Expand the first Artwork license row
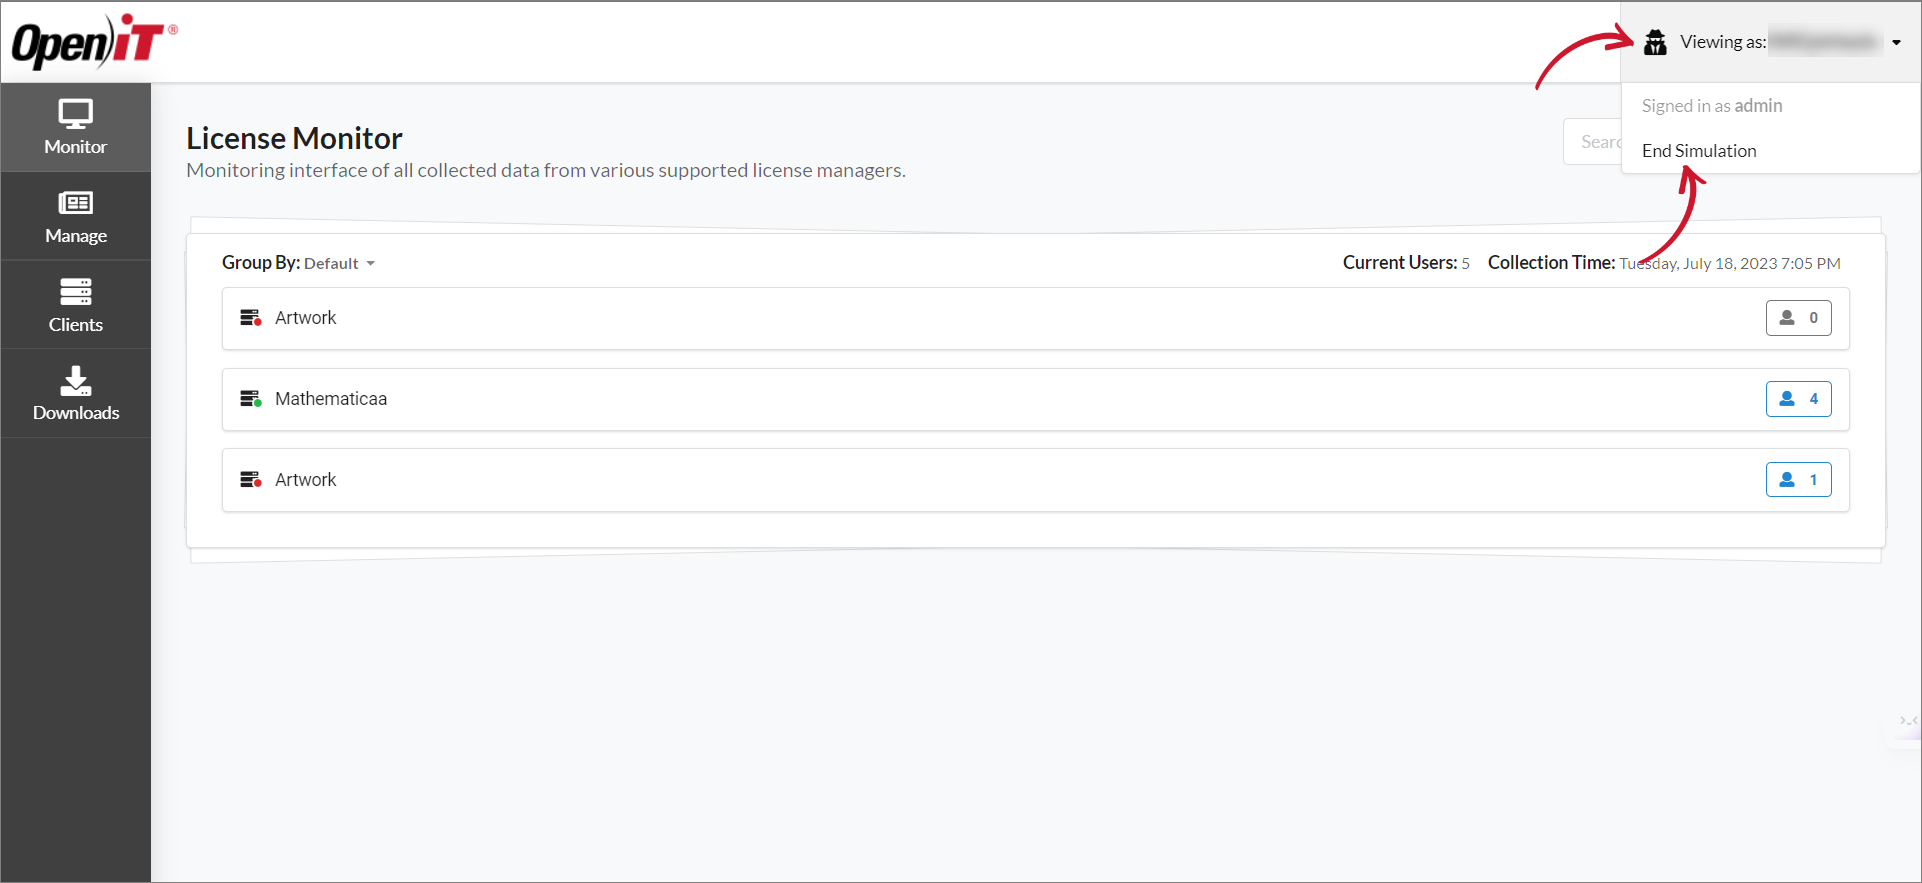Viewport: 1922px width, 883px height. pyautogui.click(x=1035, y=318)
